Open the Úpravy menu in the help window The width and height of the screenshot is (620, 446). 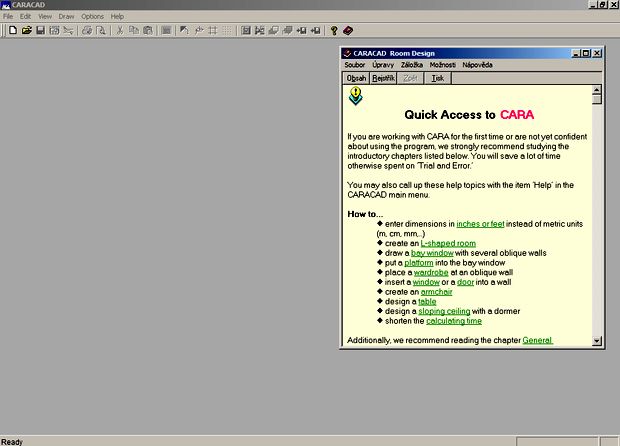click(x=383, y=65)
